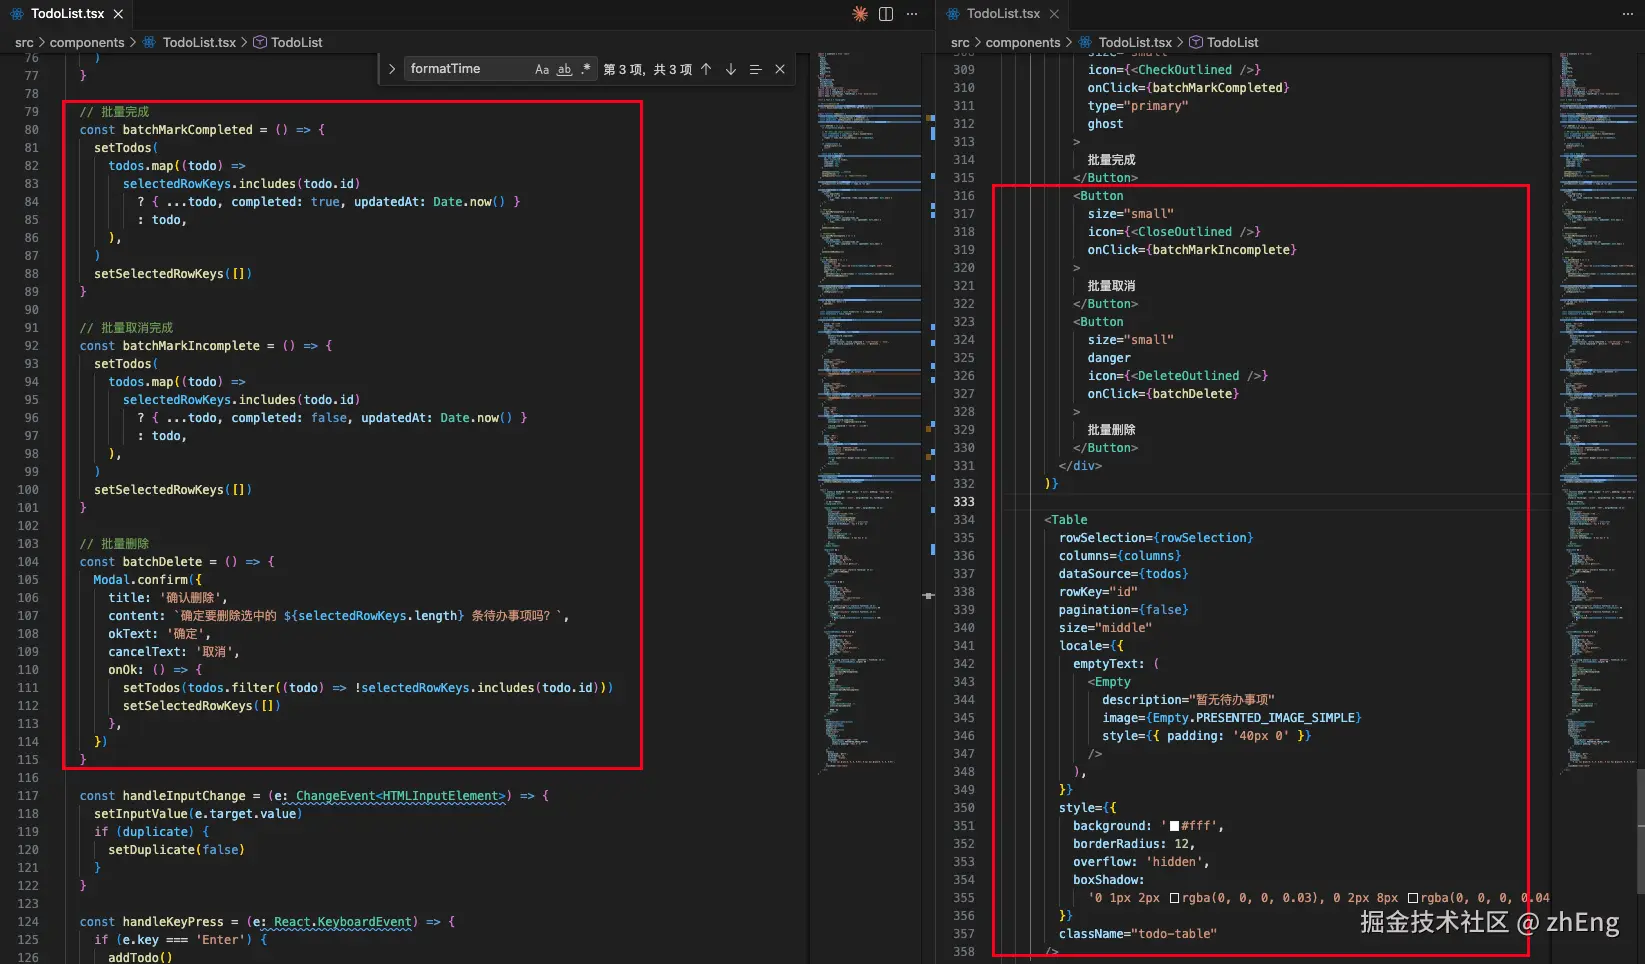Go to the next find match
The image size is (1645, 964).
(x=731, y=69)
